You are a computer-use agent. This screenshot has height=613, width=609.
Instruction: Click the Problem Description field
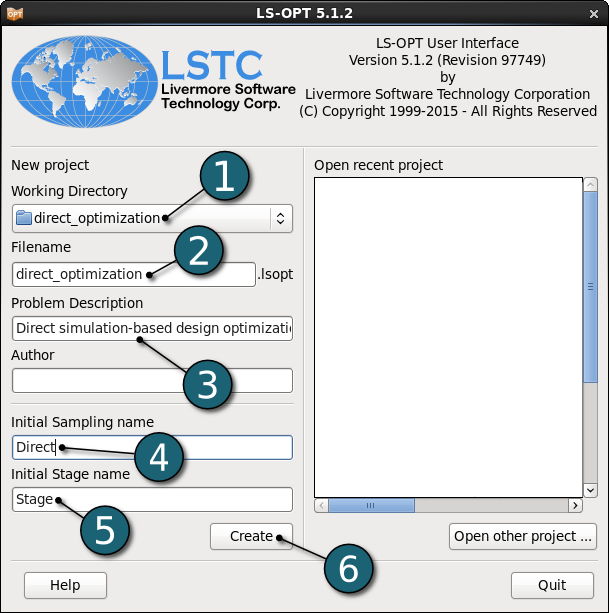pos(152,328)
